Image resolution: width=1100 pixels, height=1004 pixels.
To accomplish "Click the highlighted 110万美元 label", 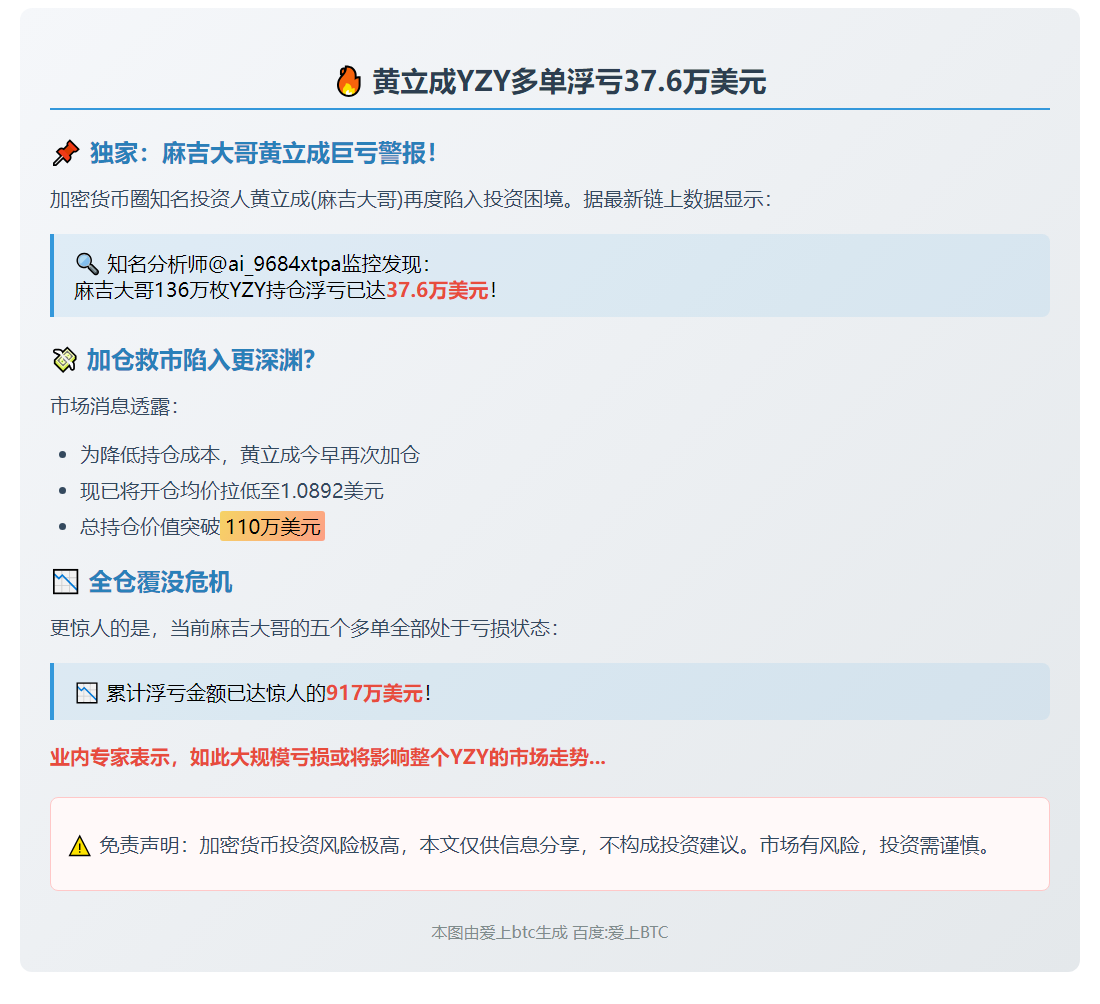I will point(272,526).
